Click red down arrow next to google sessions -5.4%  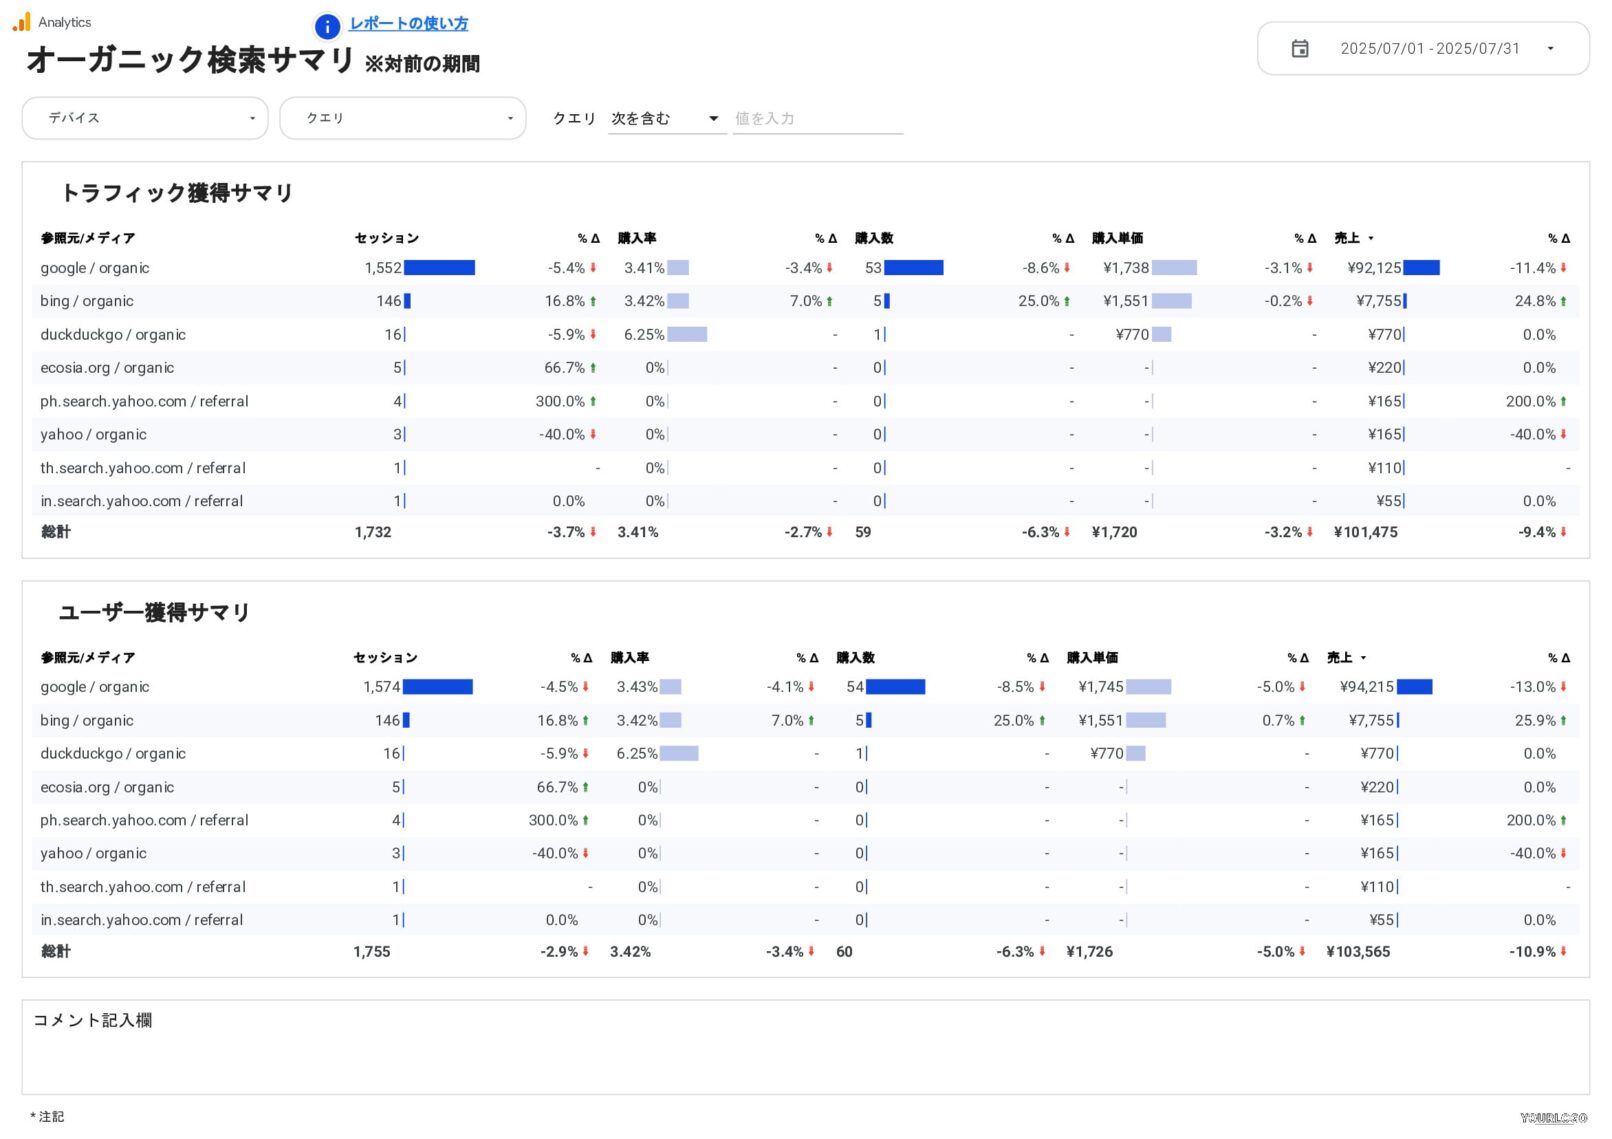click(x=593, y=268)
